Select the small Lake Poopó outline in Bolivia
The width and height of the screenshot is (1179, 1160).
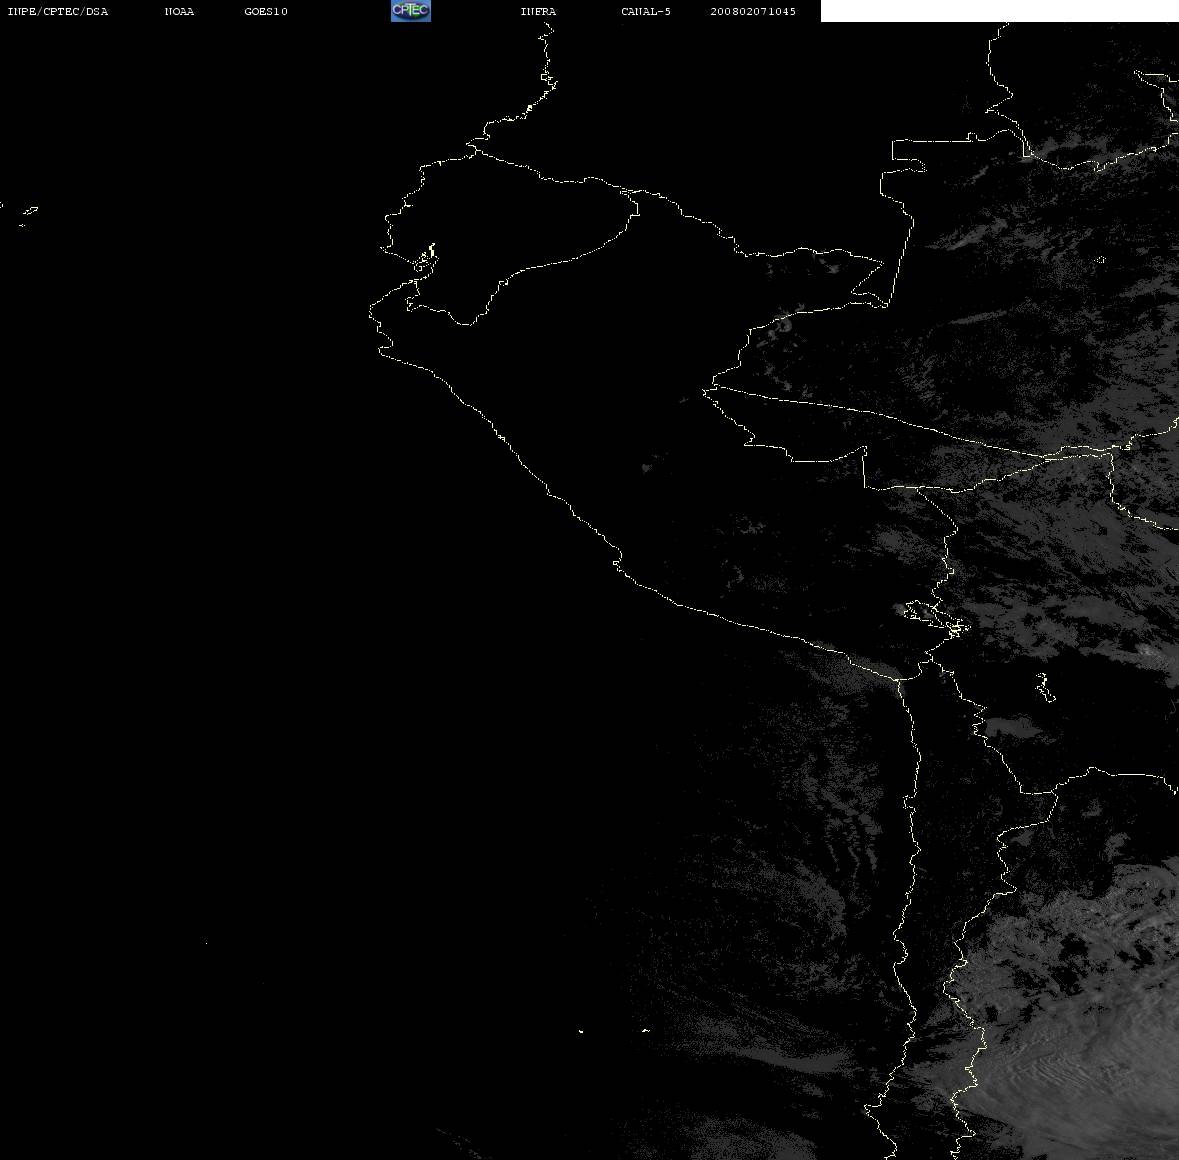1045,687
